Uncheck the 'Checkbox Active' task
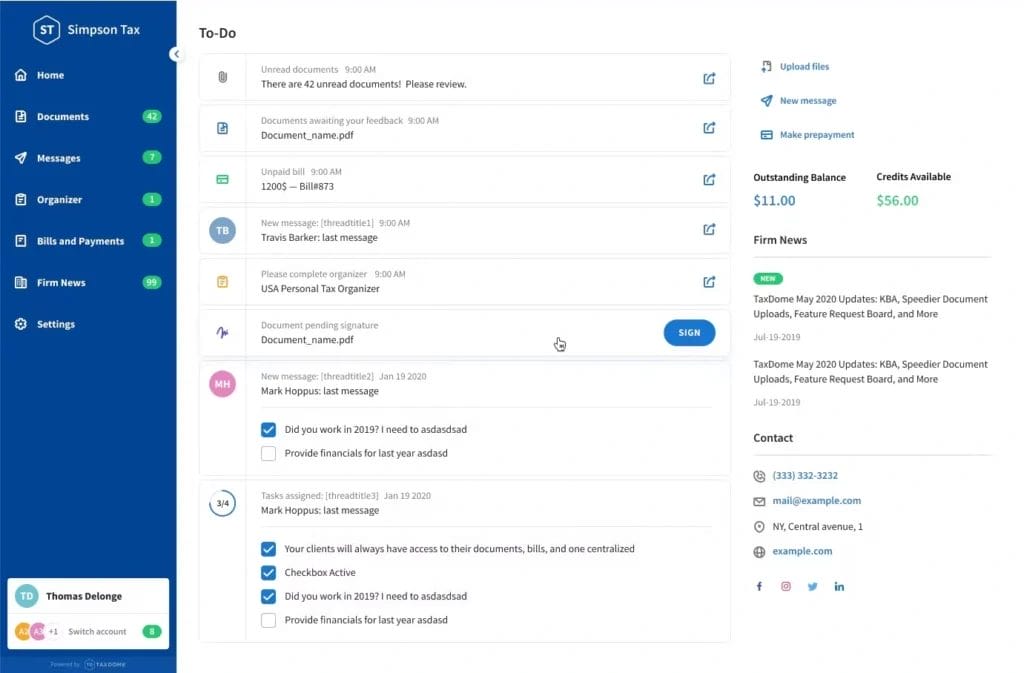This screenshot has width=1024, height=673. (268, 573)
